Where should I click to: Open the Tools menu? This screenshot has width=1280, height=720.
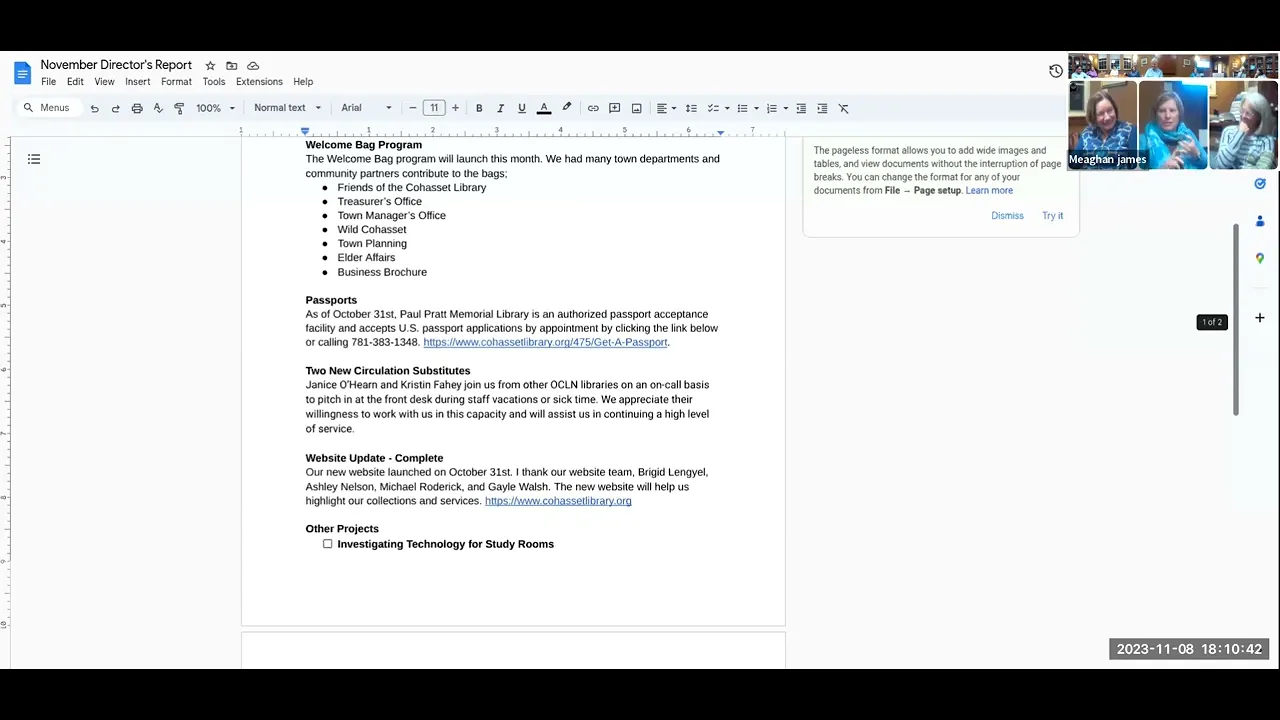coord(214,82)
